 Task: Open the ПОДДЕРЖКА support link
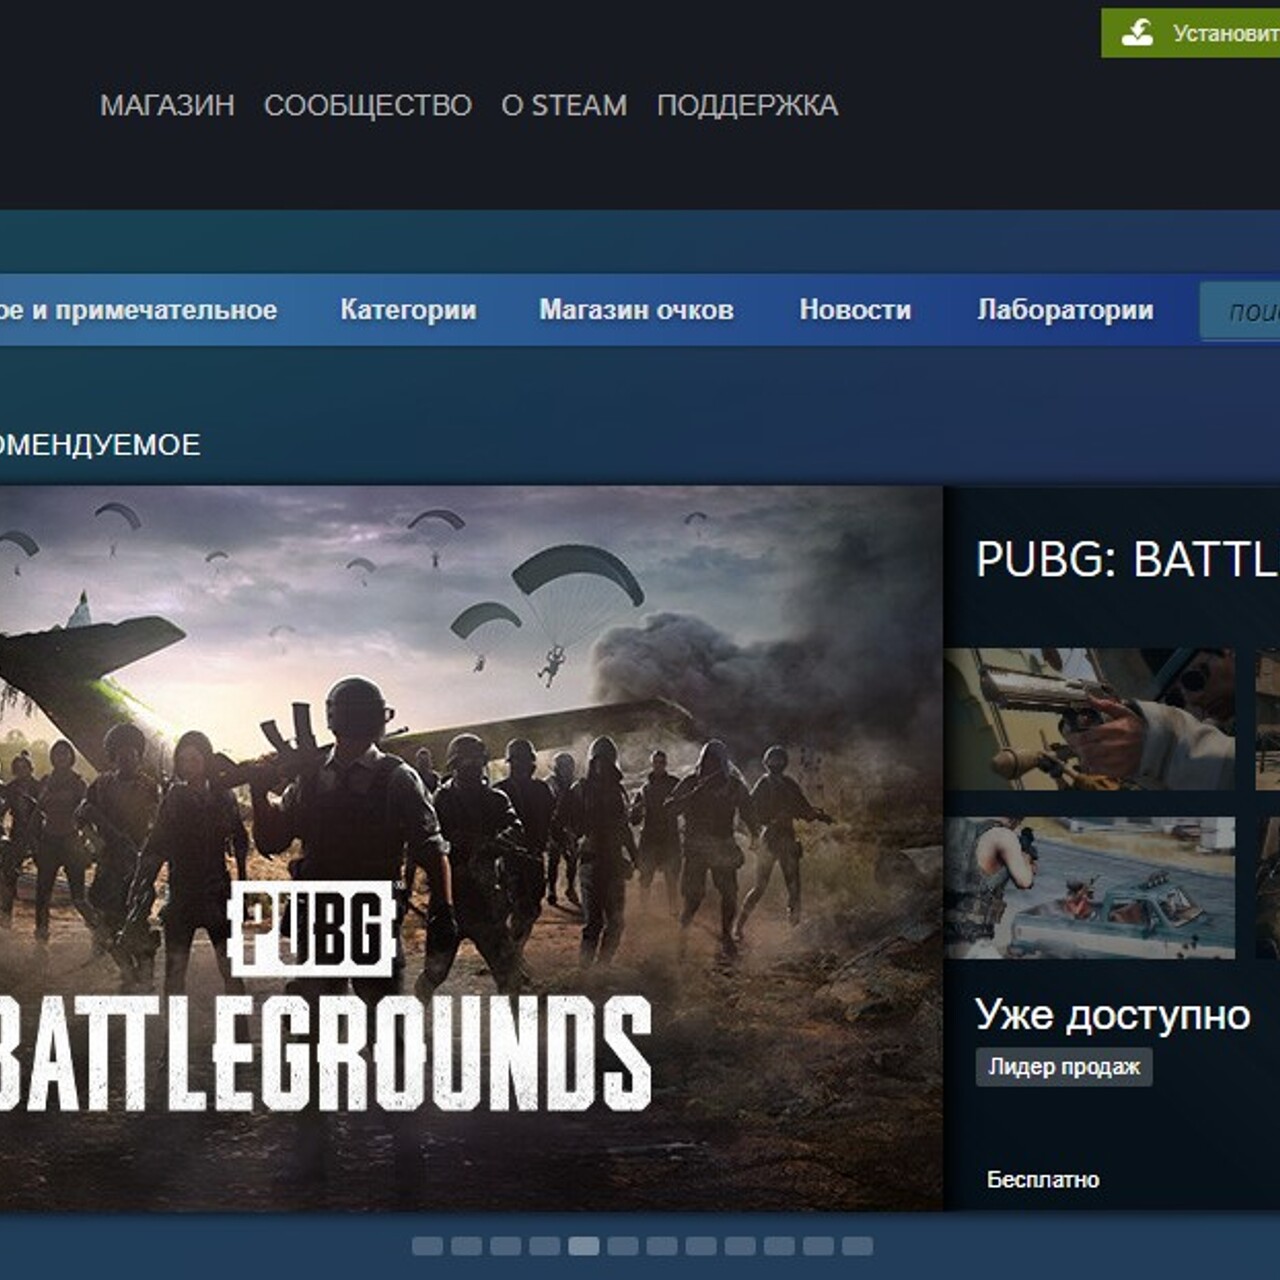pos(747,105)
